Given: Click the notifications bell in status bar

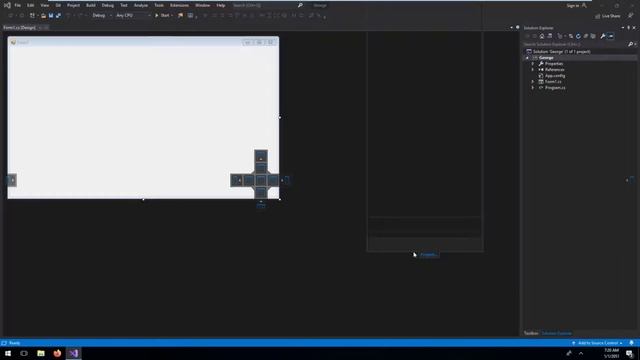Looking at the screenshot, I should [631, 343].
